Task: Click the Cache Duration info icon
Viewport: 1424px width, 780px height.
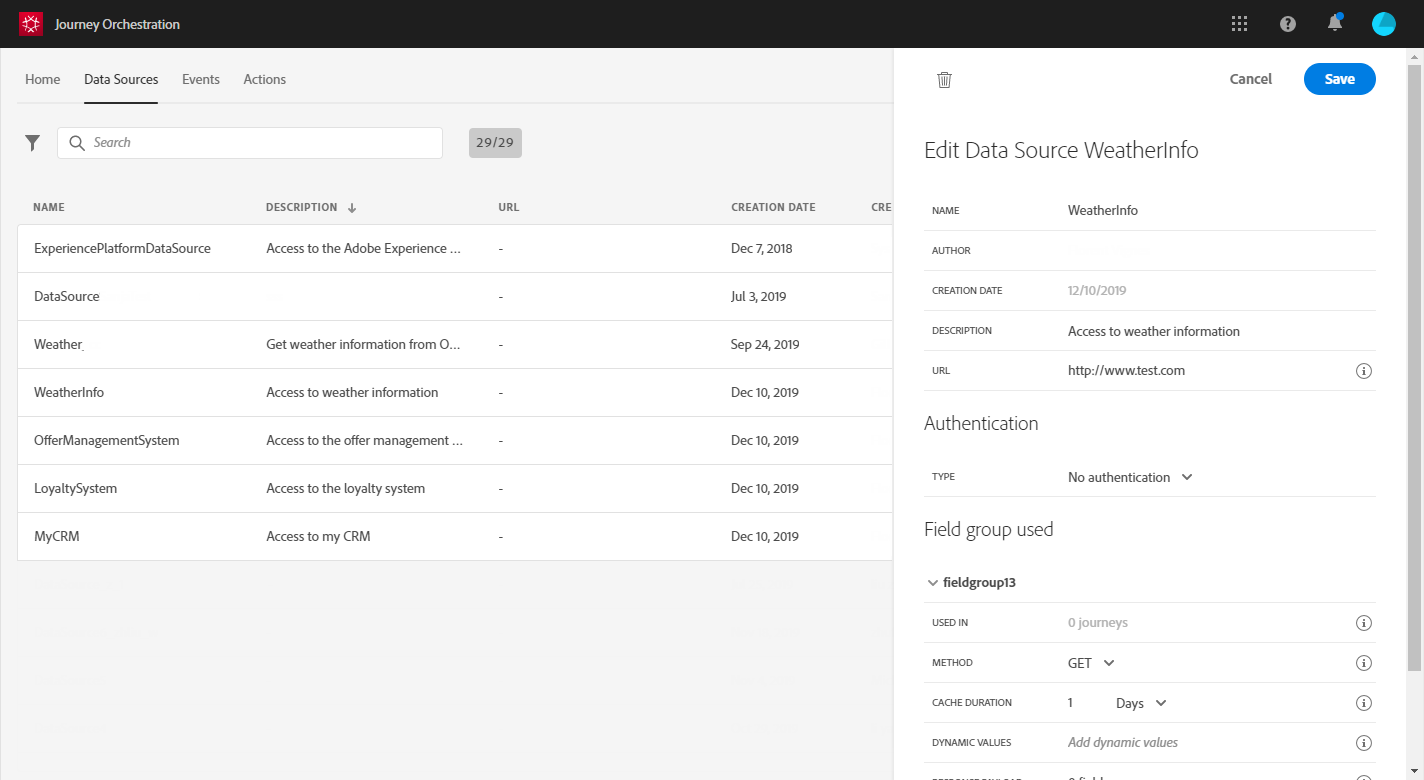Action: pyautogui.click(x=1363, y=703)
